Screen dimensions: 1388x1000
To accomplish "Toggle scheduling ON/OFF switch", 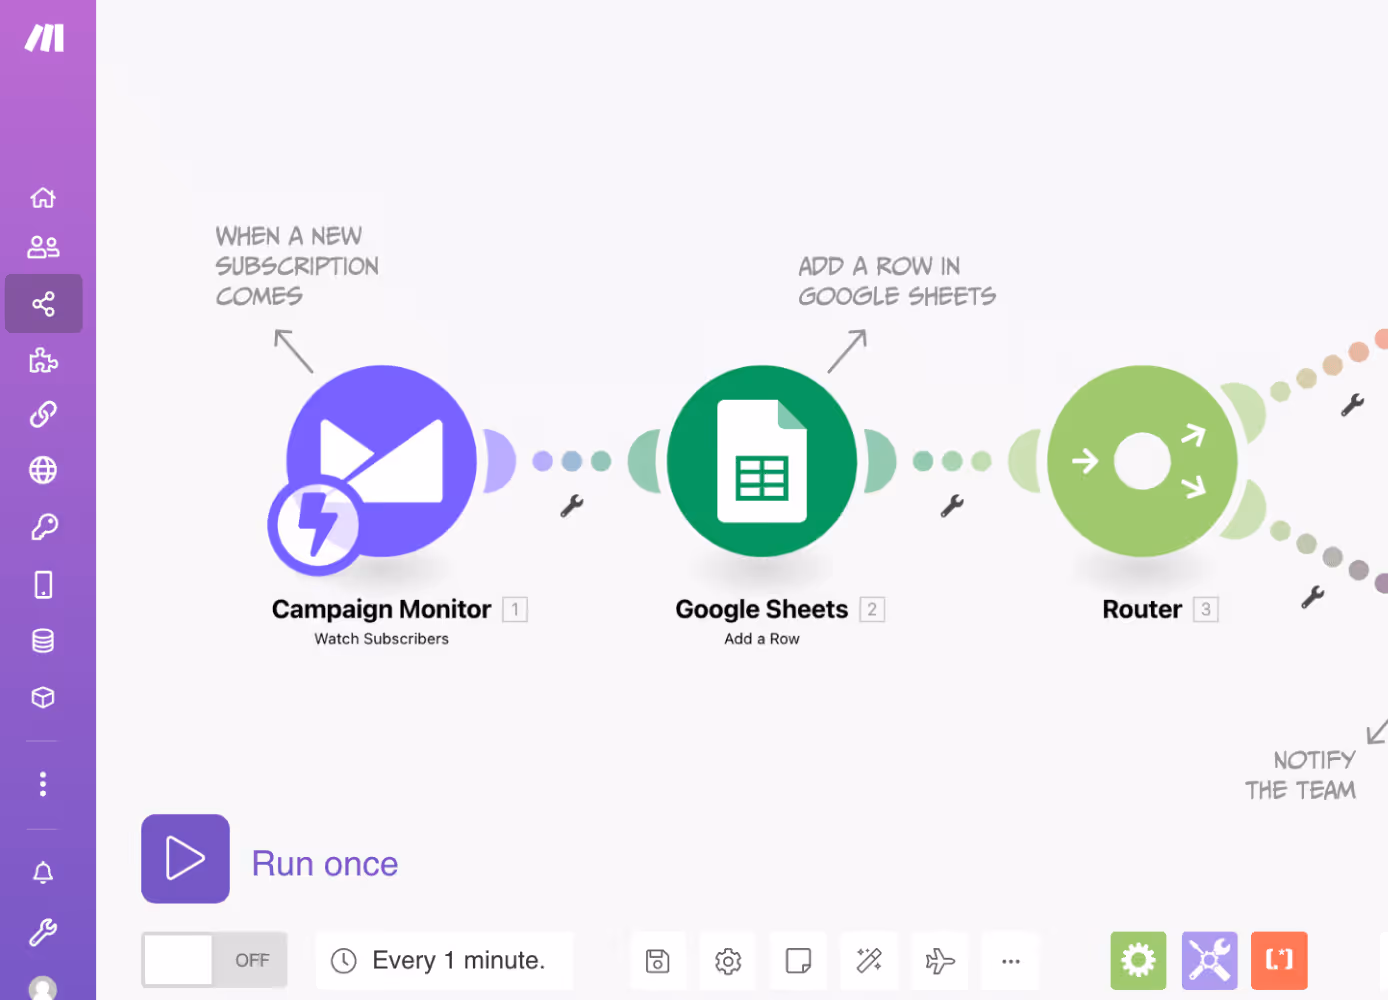I will [214, 960].
